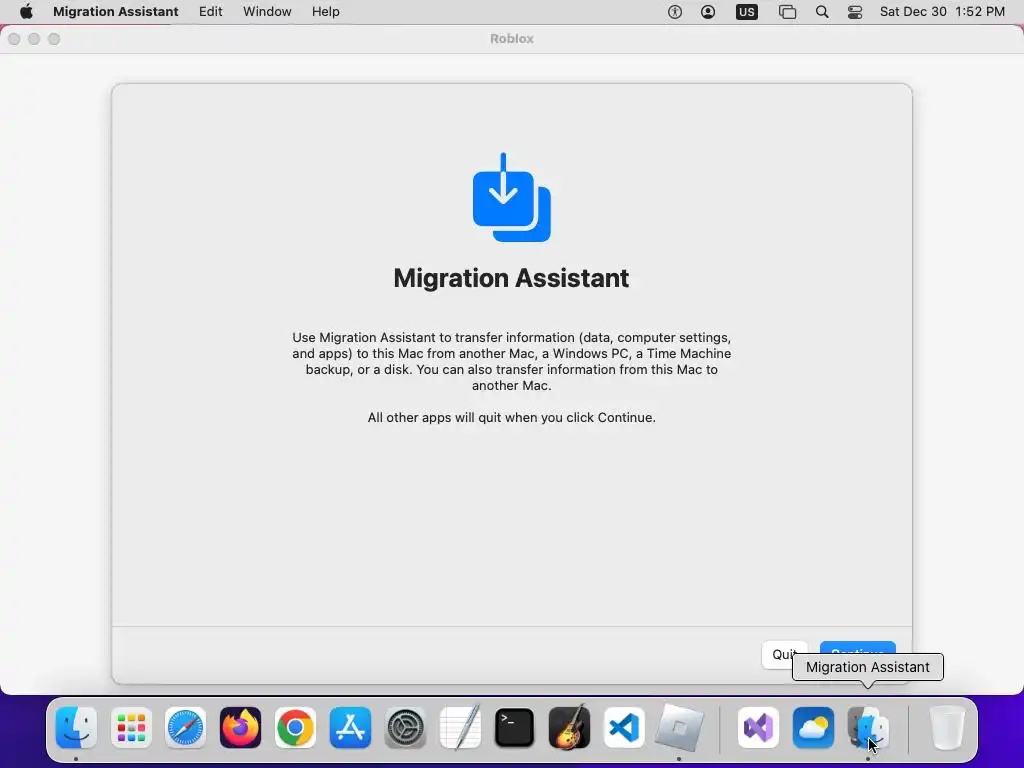The width and height of the screenshot is (1024, 768).
Task: Launch Firefox from the Dock
Action: pyautogui.click(x=240, y=728)
